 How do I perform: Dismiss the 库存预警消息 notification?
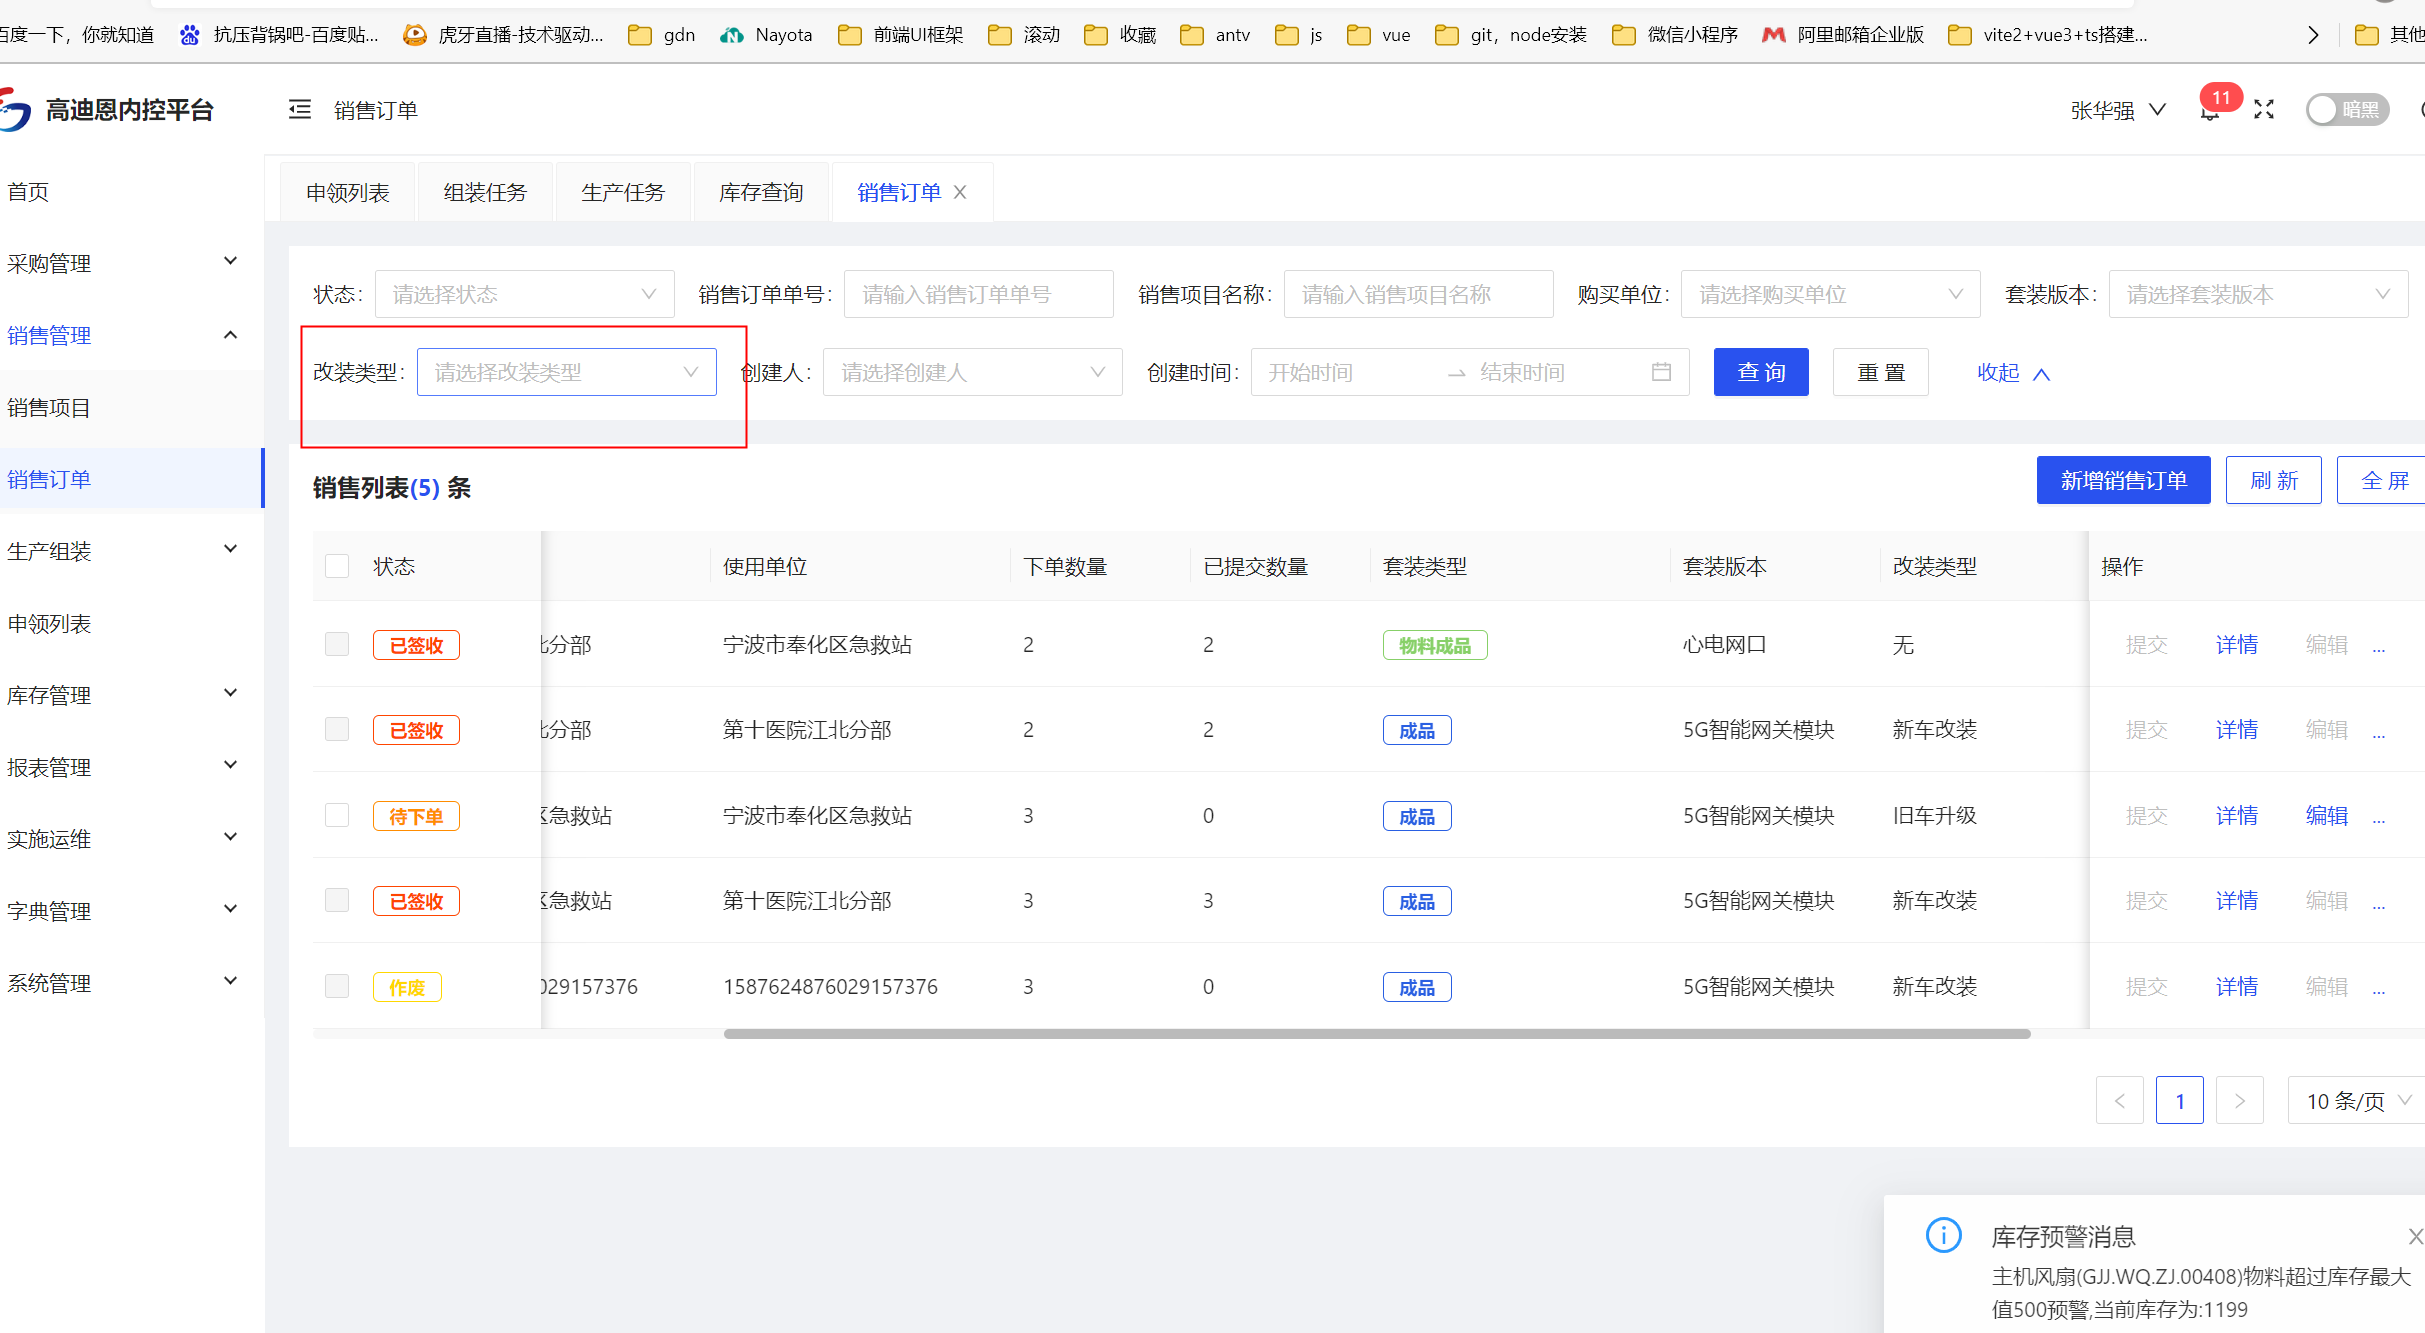[2414, 1236]
